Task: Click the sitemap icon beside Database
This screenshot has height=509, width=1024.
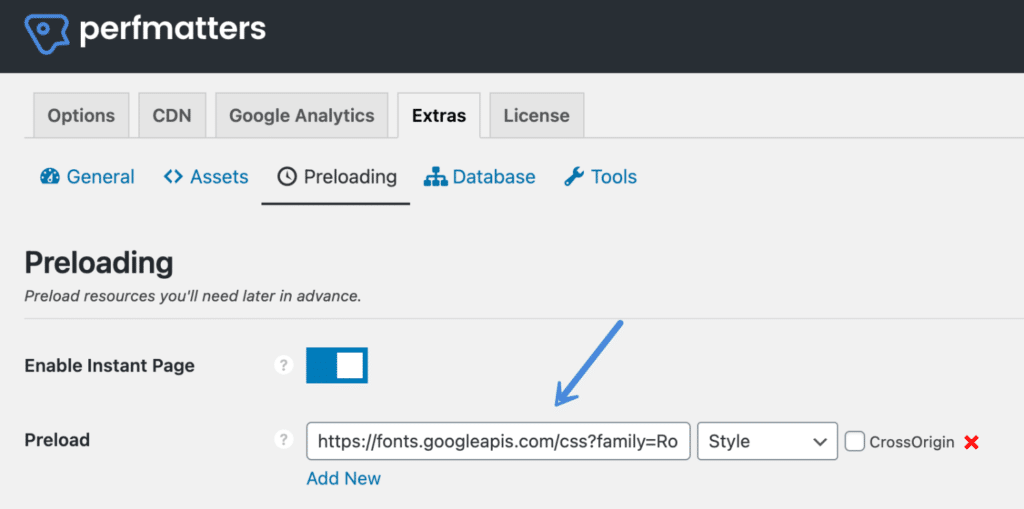Action: 435,177
